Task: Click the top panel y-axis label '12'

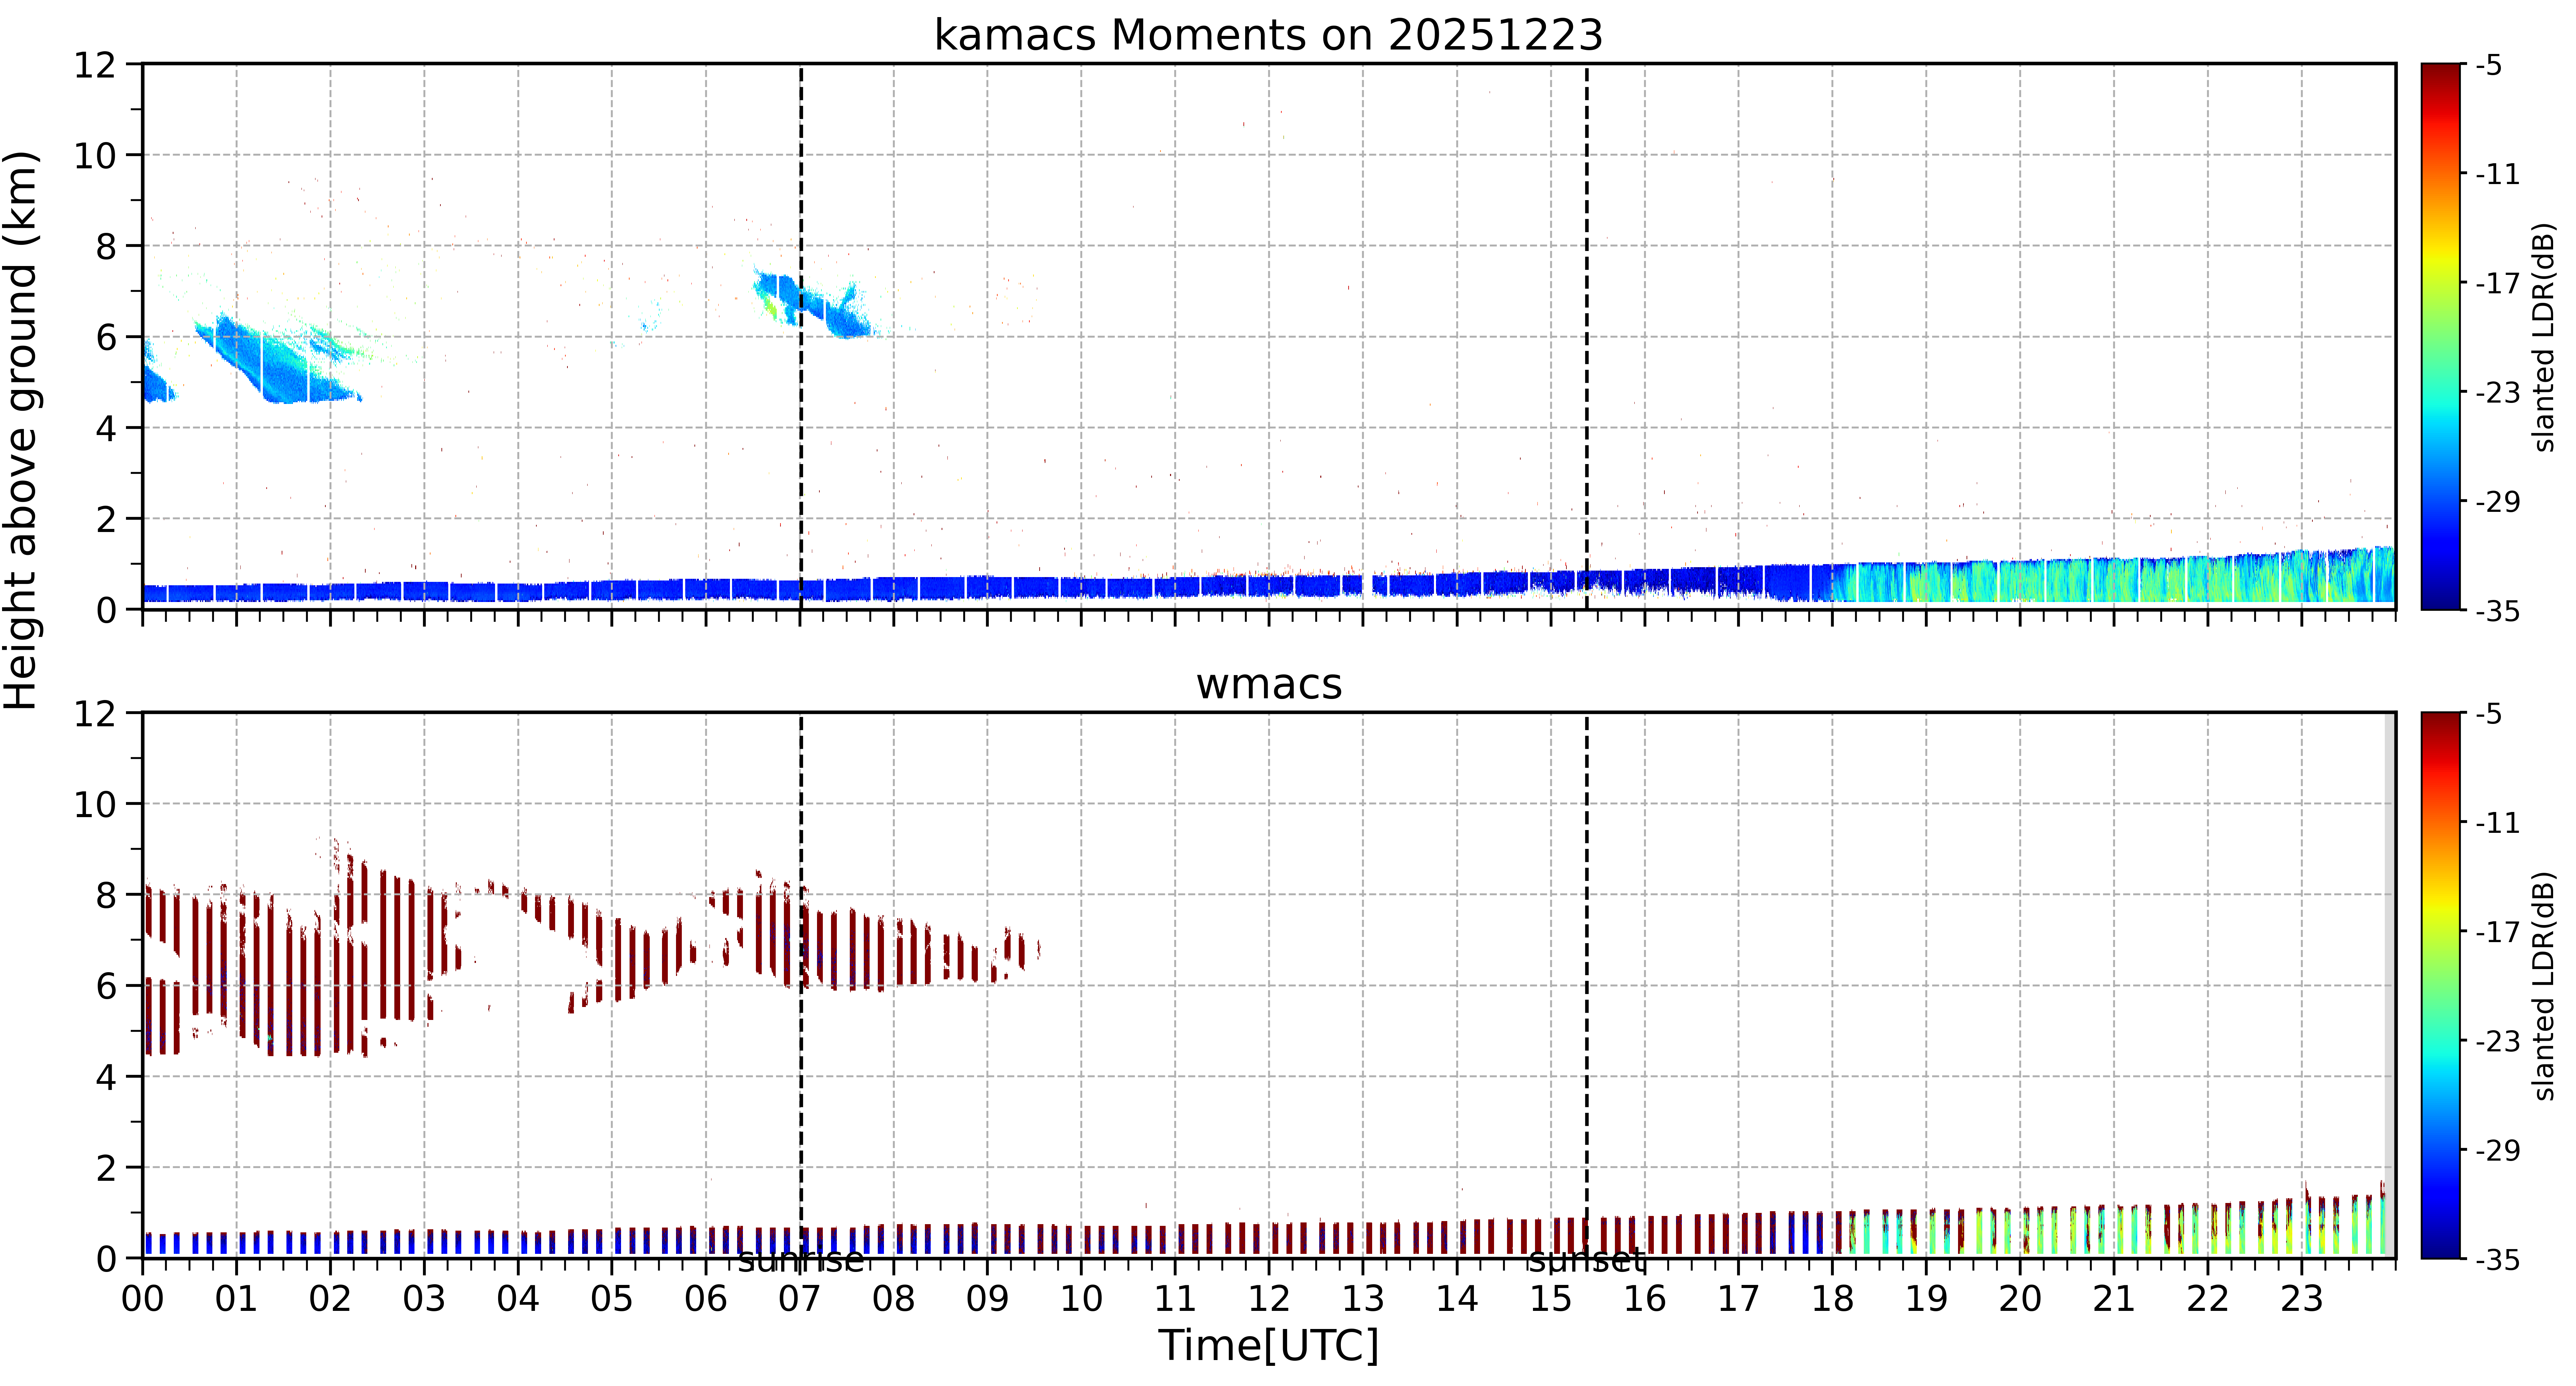Action: pyautogui.click(x=95, y=65)
